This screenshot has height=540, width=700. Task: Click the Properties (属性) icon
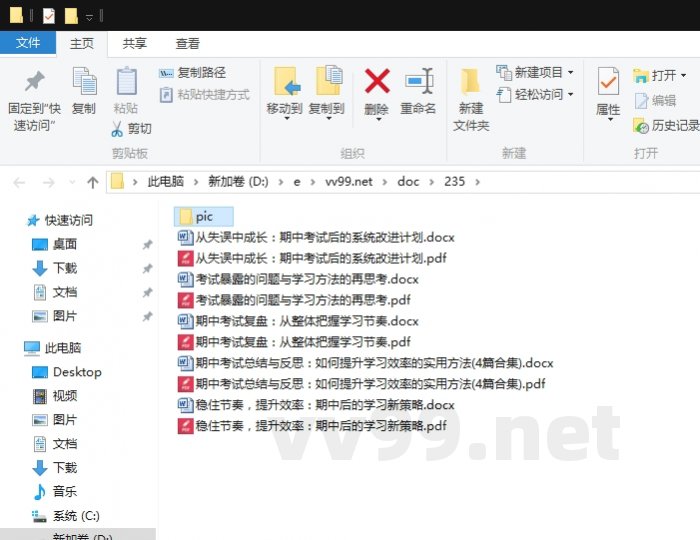click(x=608, y=81)
